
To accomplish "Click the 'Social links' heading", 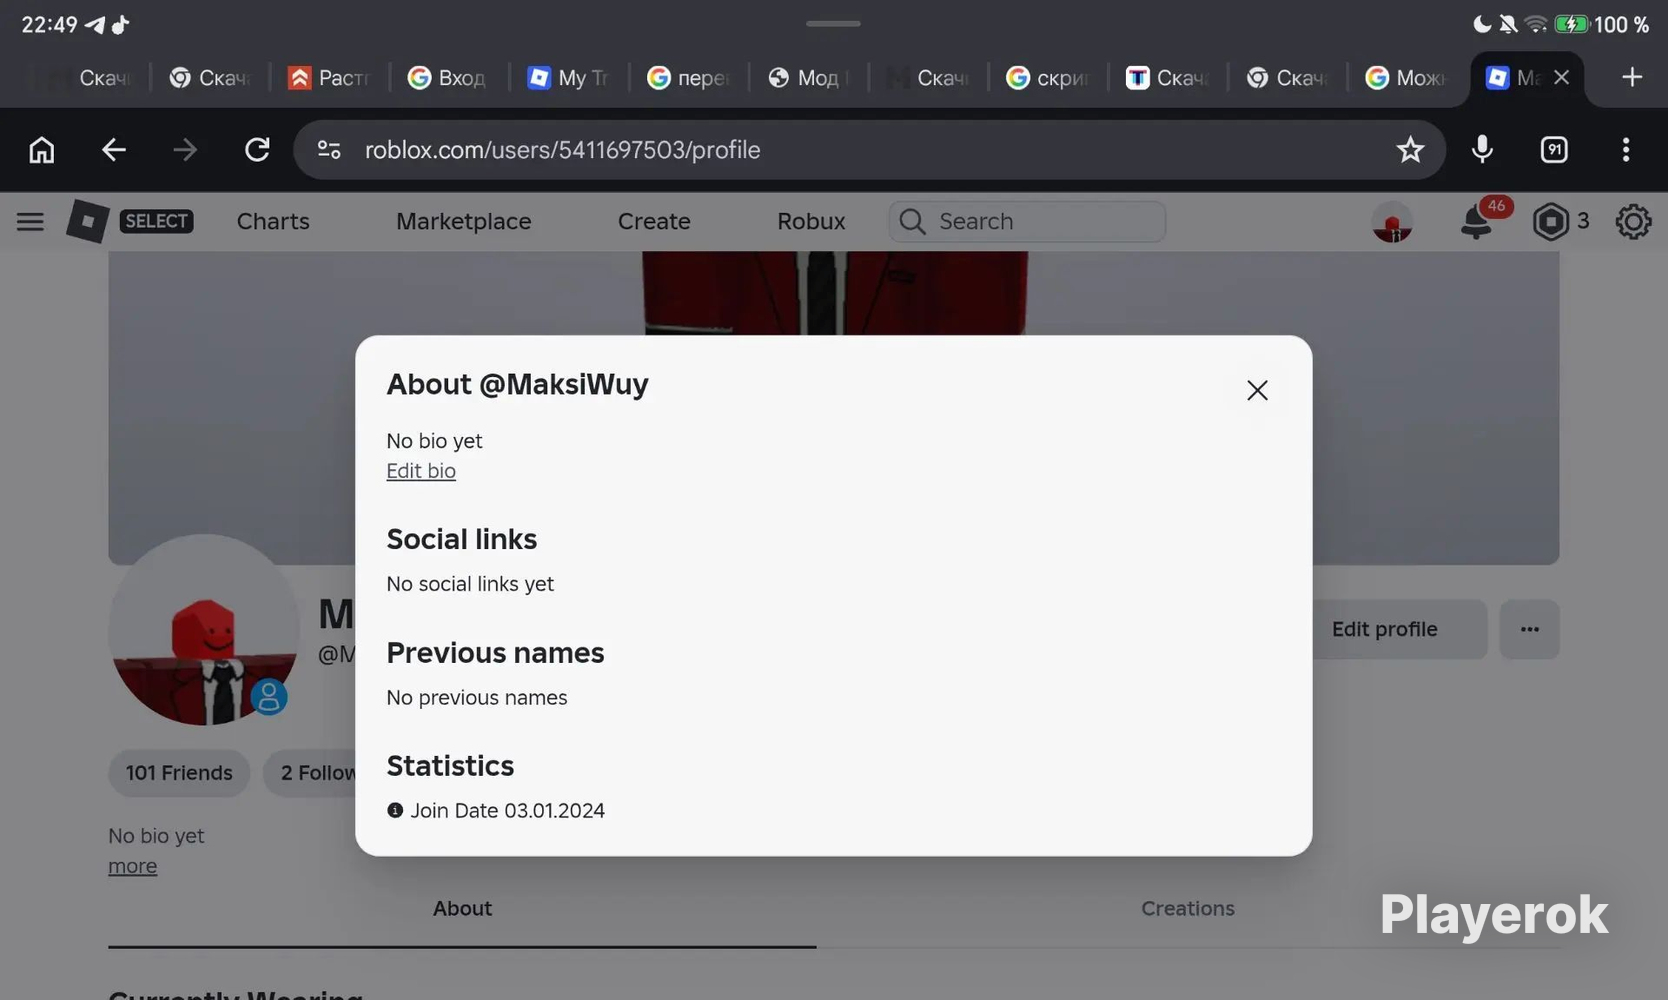I will point(462,539).
